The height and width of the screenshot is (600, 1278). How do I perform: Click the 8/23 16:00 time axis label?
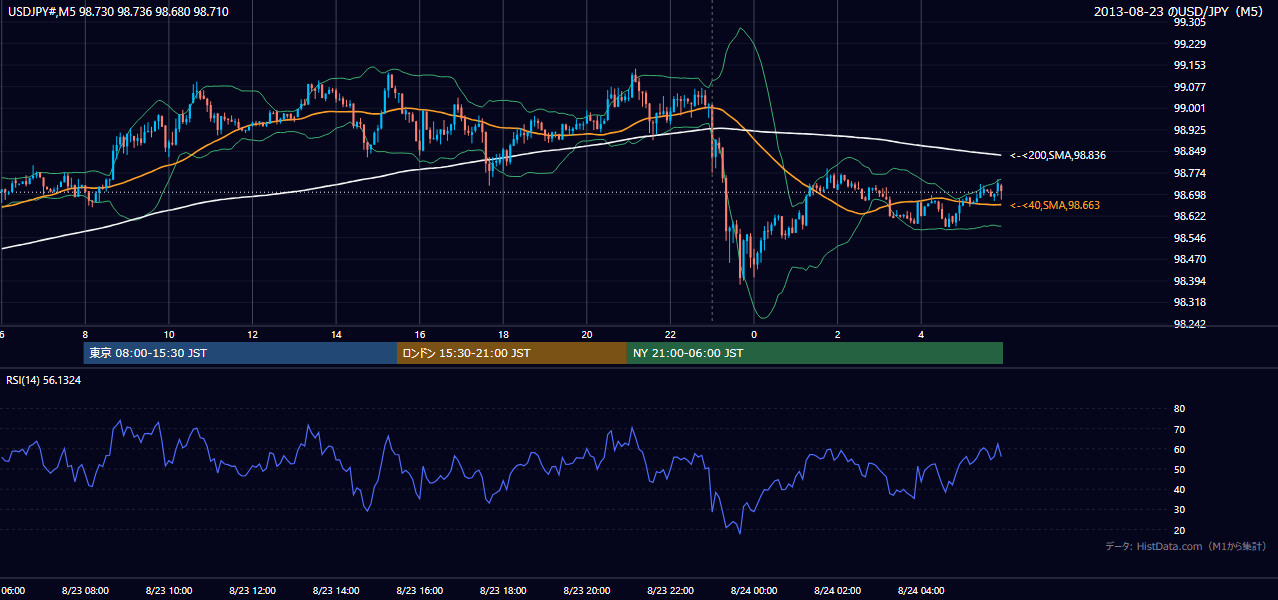419,590
